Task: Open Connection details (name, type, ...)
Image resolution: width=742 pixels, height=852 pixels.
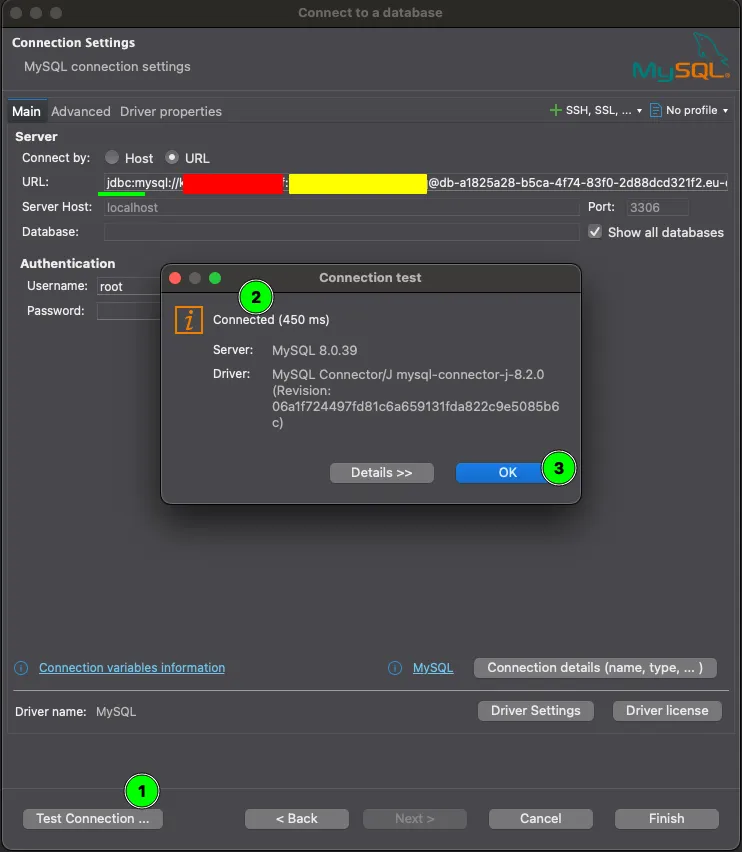Action: pyautogui.click(x=595, y=667)
